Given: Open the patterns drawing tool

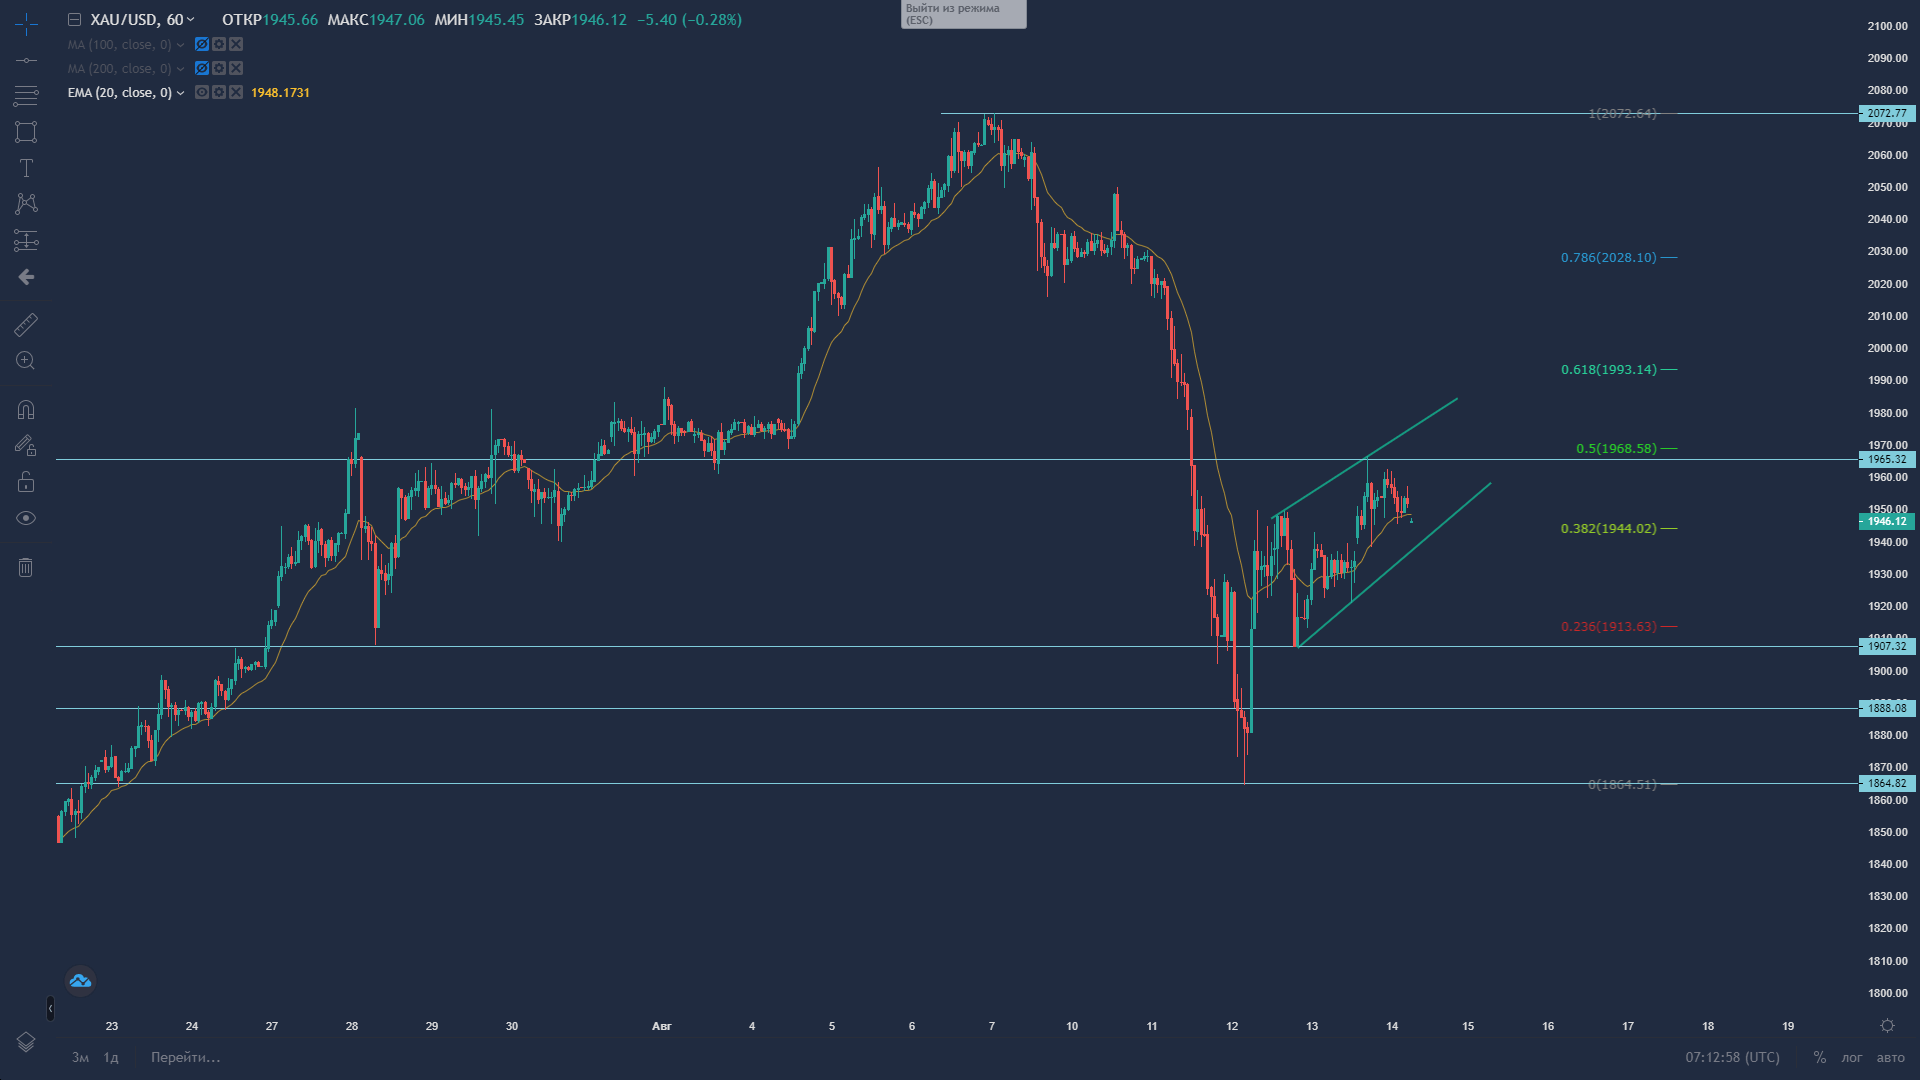Looking at the screenshot, I should pos(26,204).
